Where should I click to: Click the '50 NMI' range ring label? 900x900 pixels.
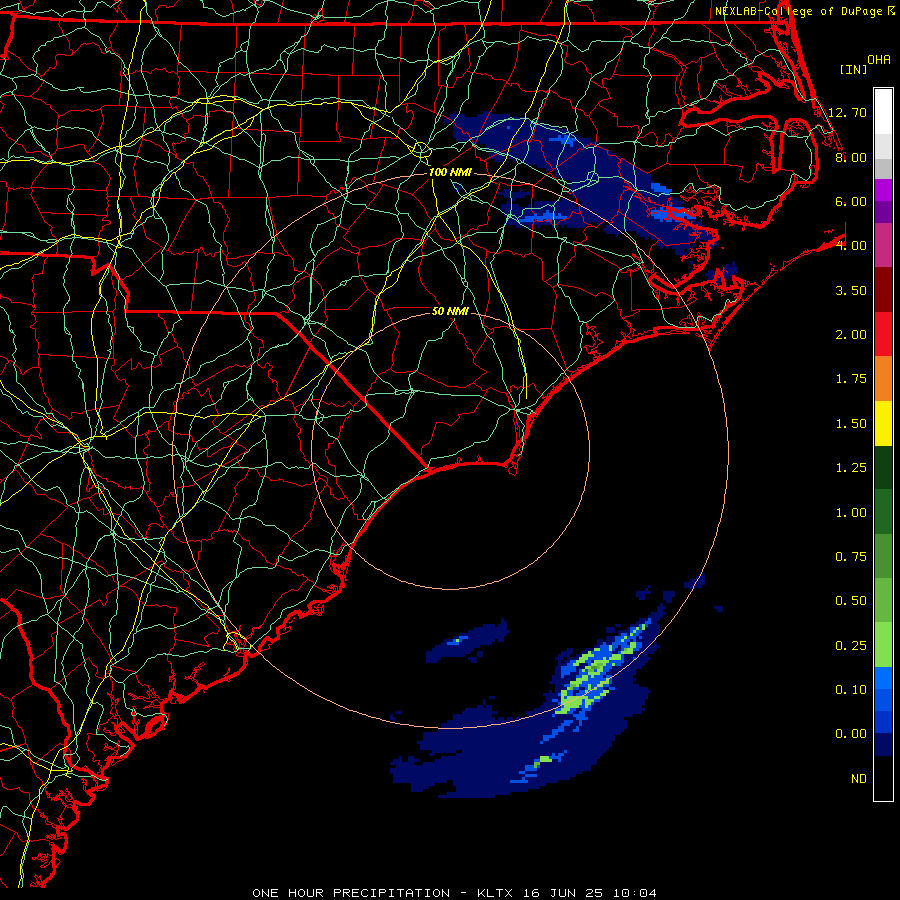click(450, 311)
